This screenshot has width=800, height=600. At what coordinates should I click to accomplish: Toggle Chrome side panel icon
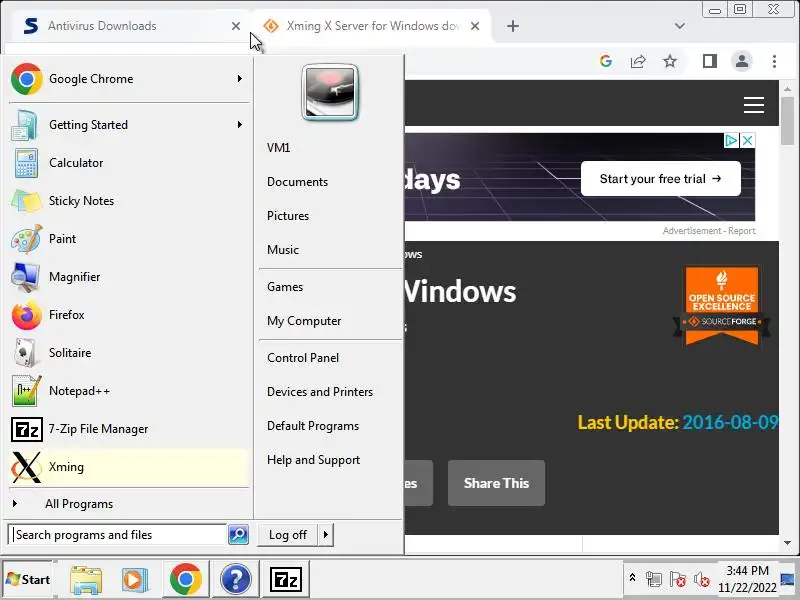pyautogui.click(x=710, y=62)
